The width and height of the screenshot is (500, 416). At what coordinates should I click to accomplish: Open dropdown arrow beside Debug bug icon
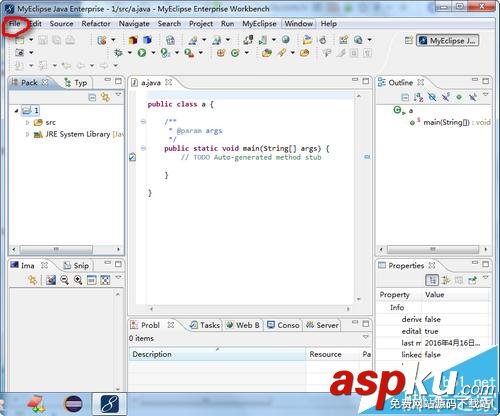click(x=129, y=53)
